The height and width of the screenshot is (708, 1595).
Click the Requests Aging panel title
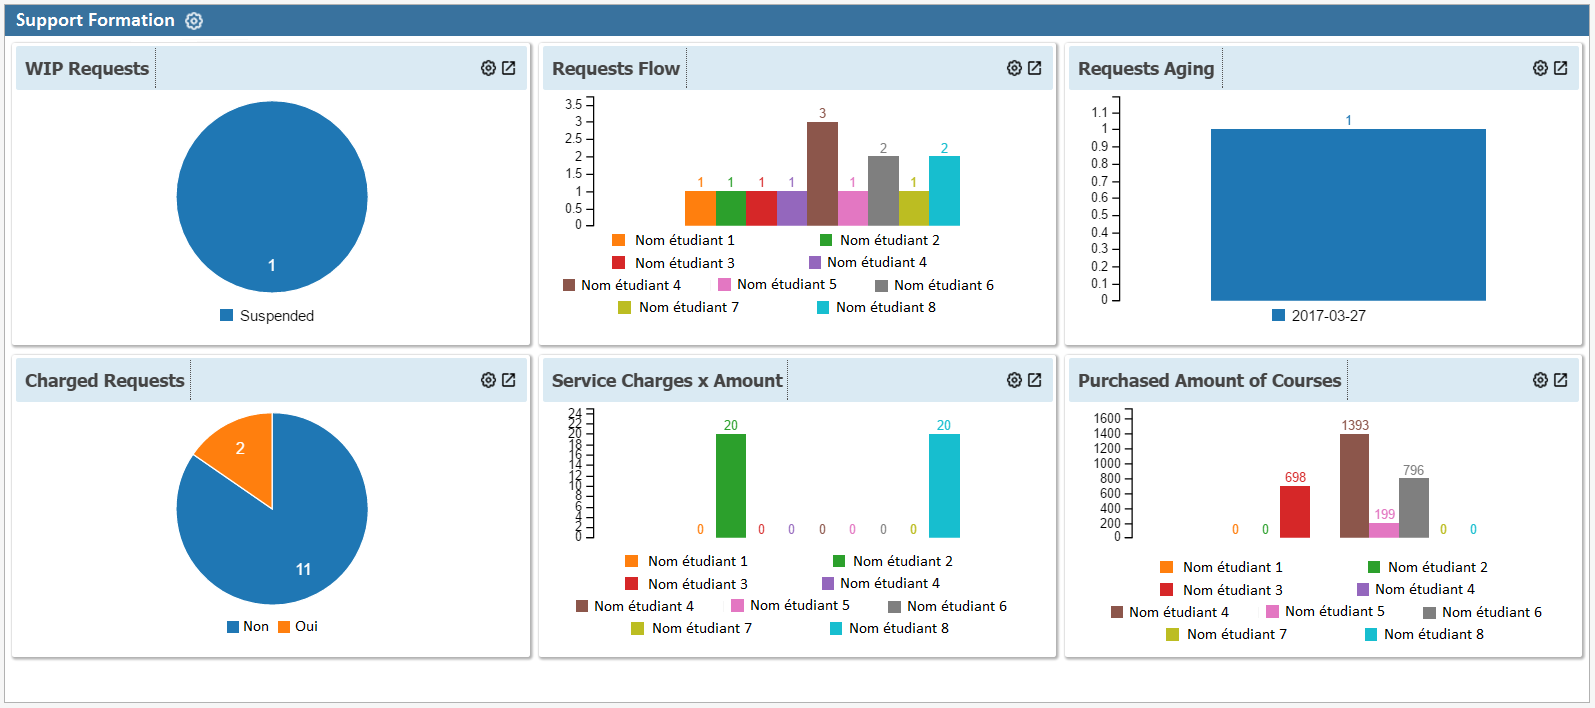(x=1146, y=69)
